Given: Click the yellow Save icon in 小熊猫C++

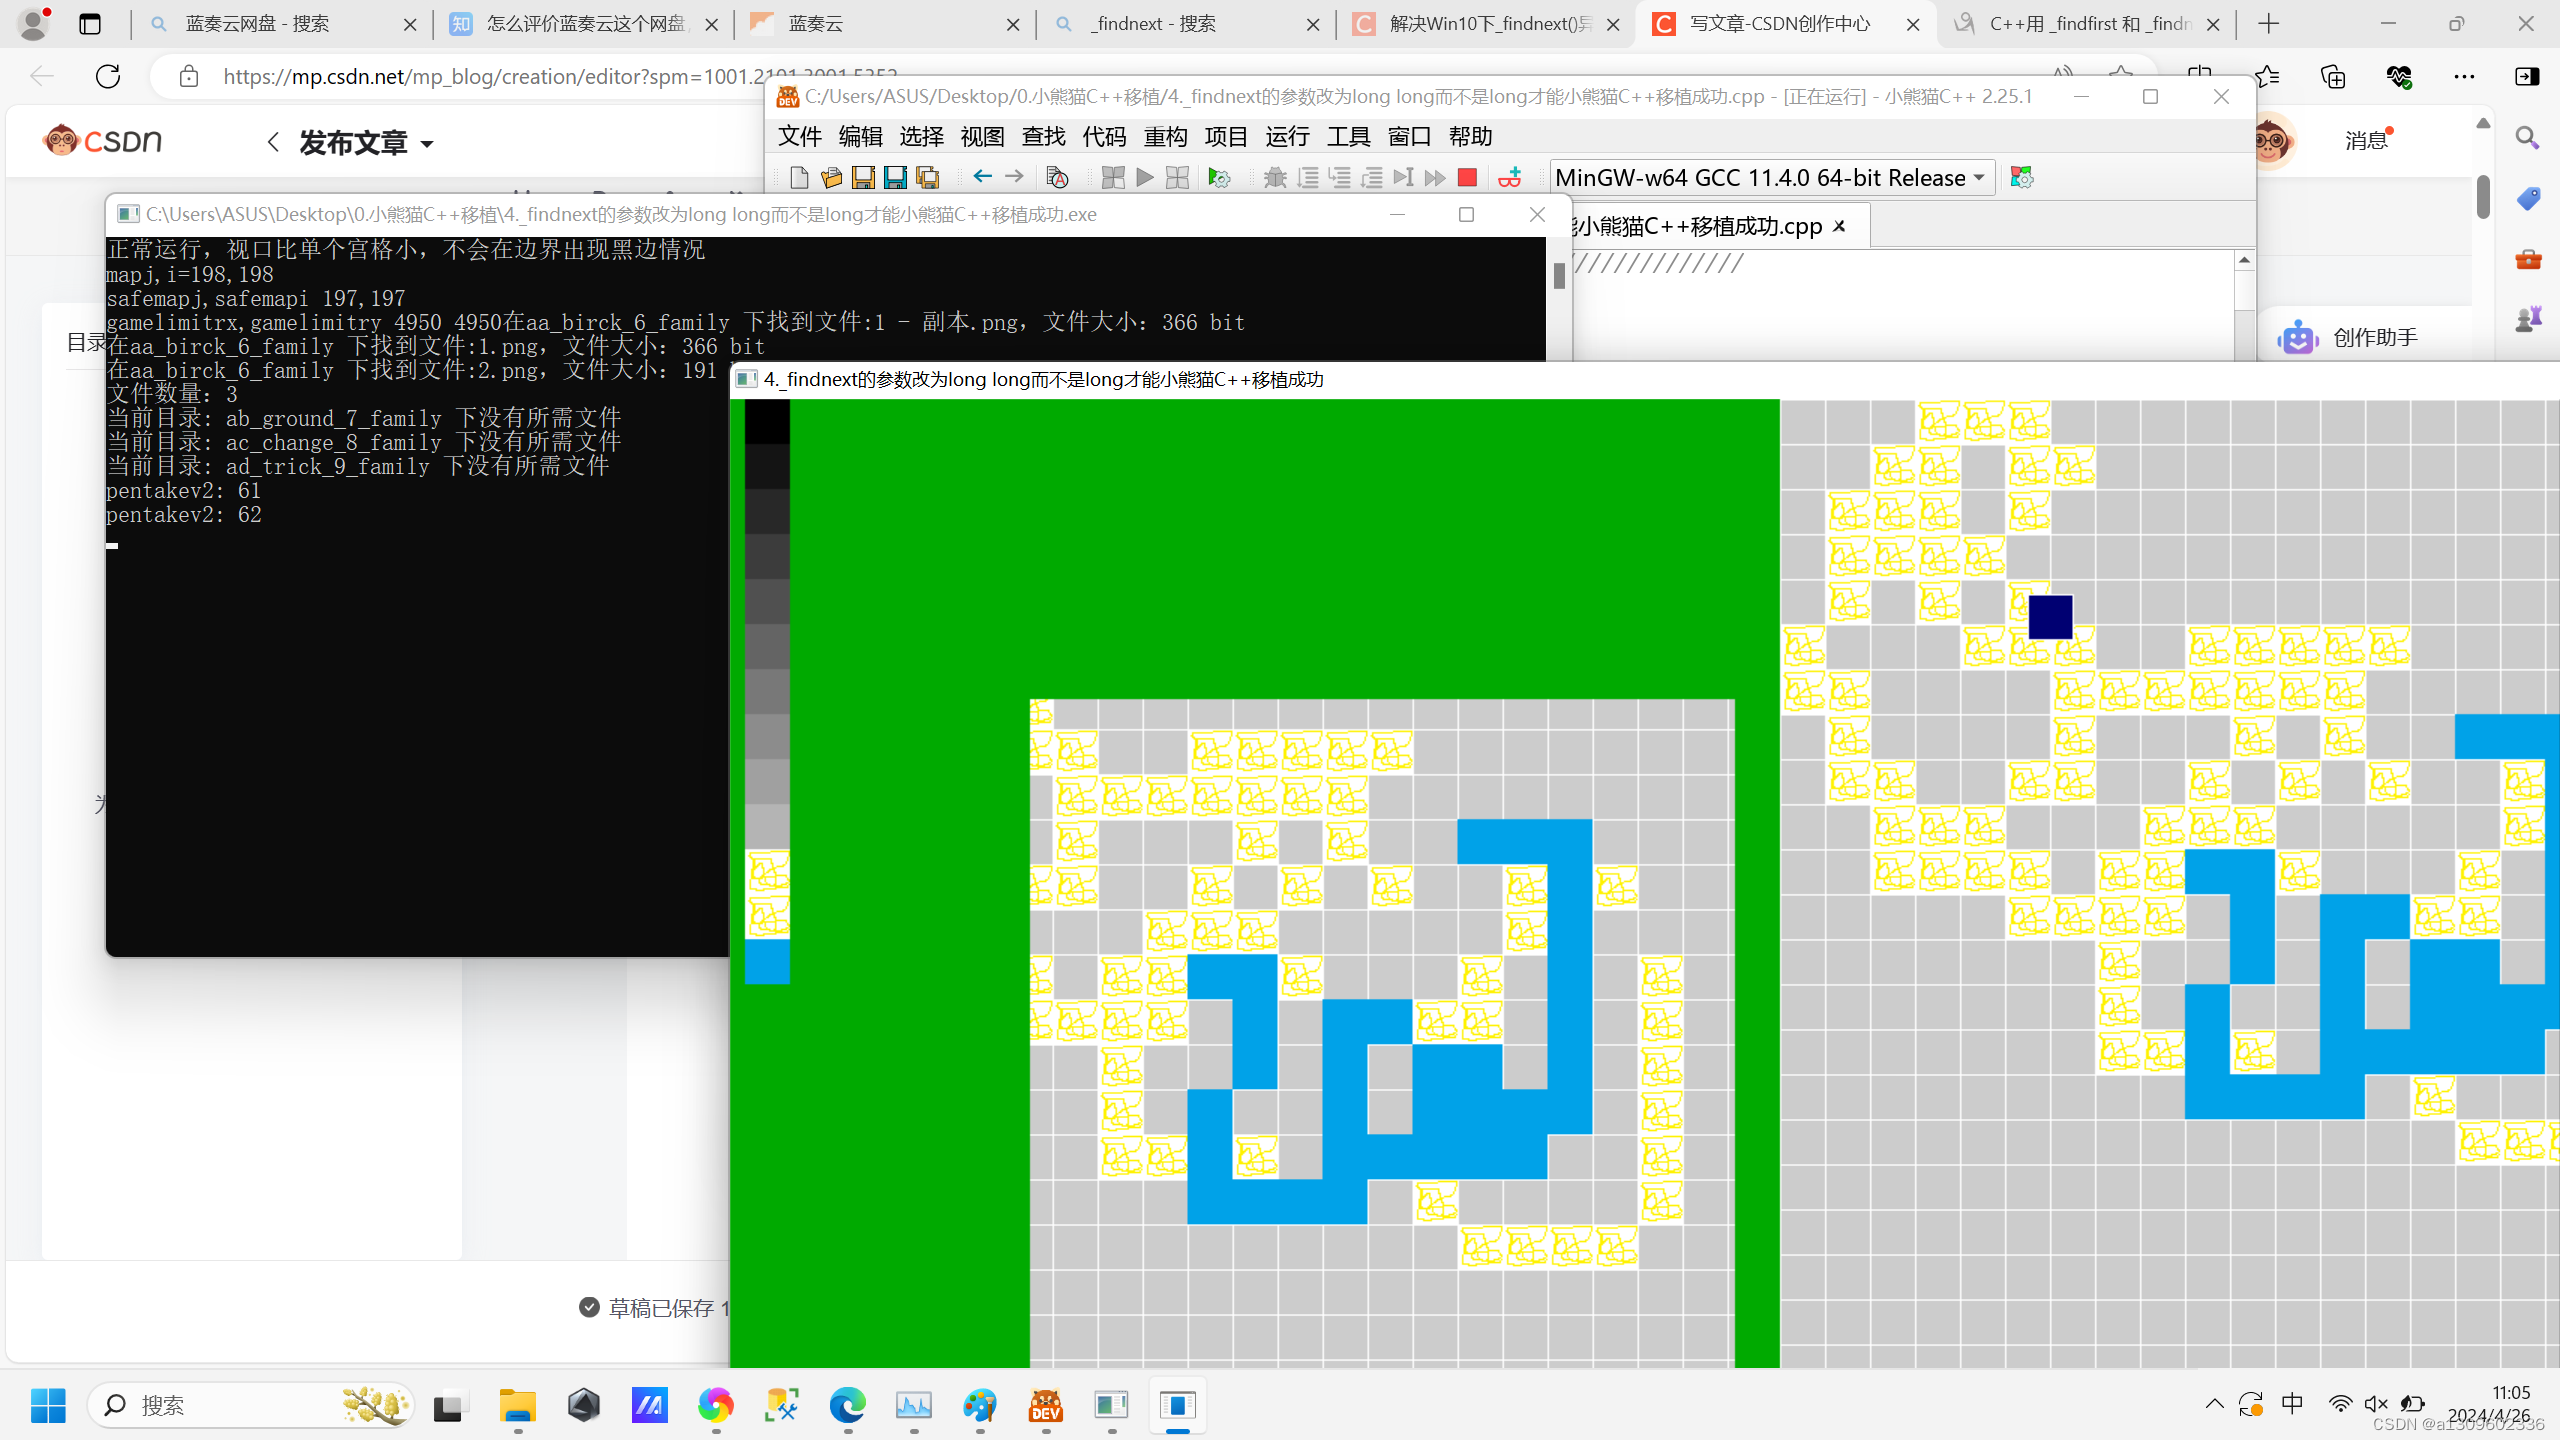Looking at the screenshot, I should pos(862,178).
